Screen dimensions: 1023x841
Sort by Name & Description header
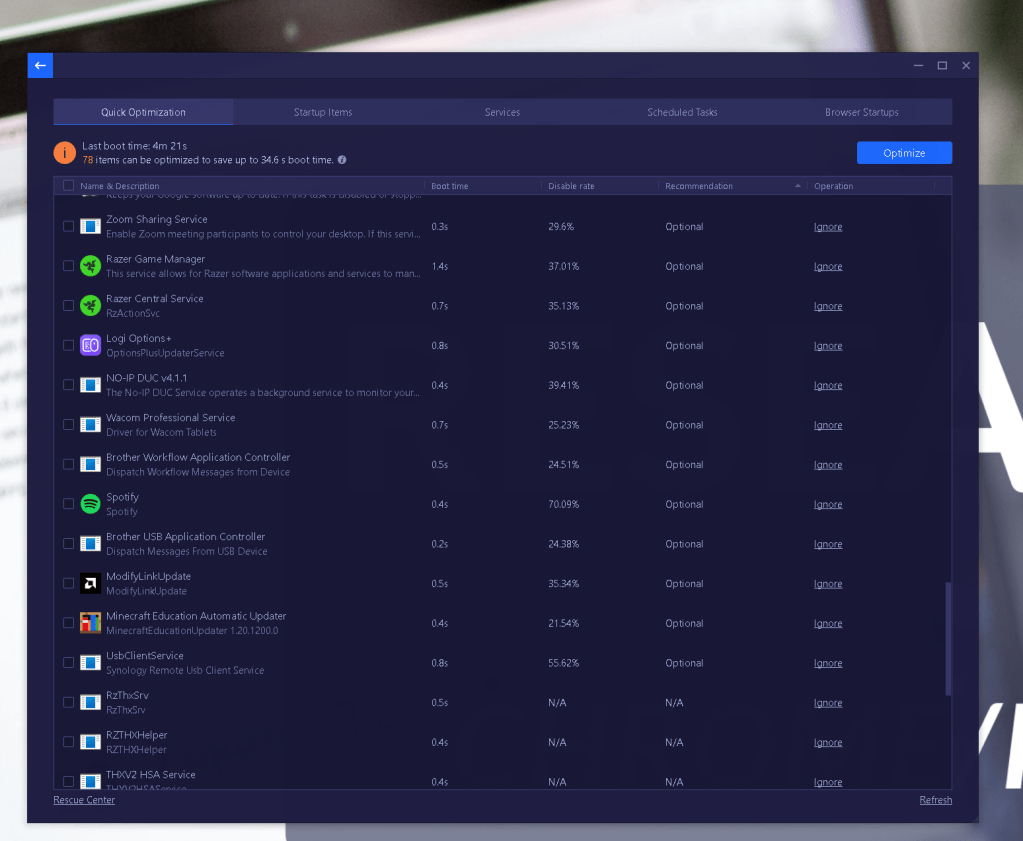coord(119,186)
